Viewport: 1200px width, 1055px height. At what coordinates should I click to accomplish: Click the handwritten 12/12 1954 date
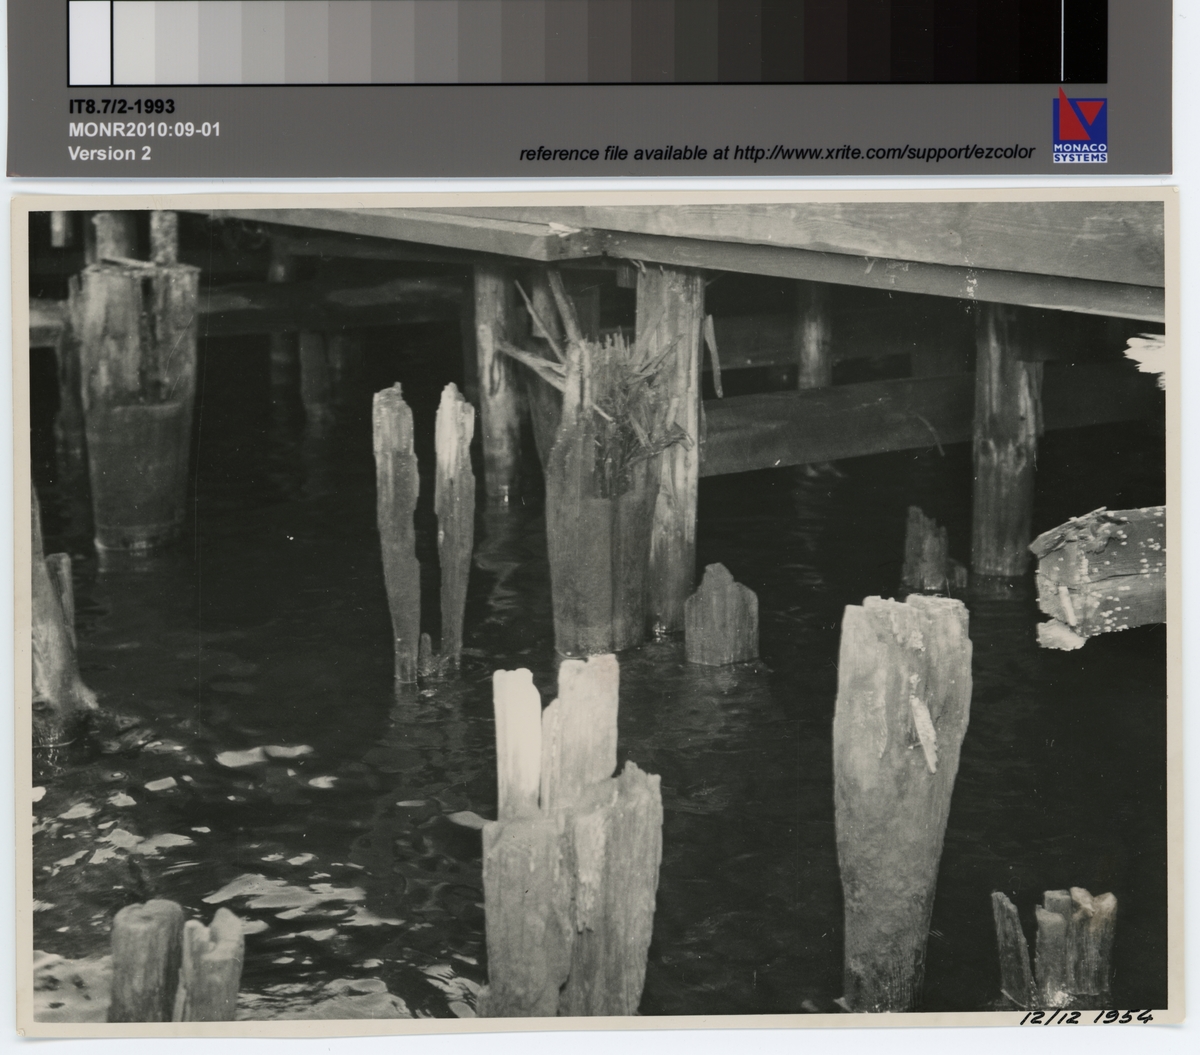(x=1085, y=1017)
